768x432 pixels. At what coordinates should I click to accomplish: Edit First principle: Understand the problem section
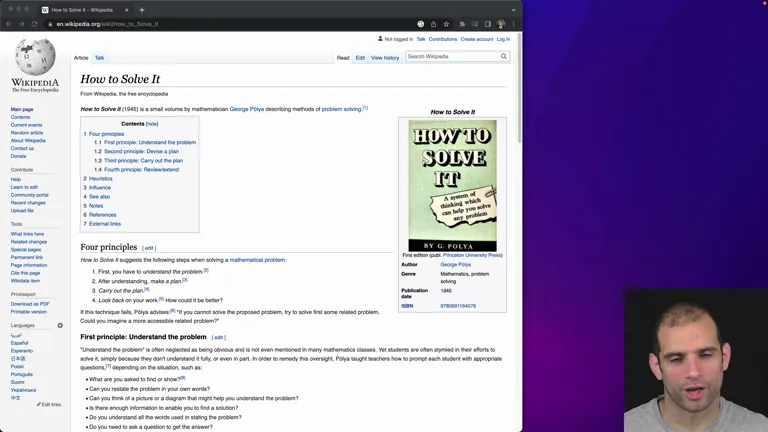(x=218, y=337)
